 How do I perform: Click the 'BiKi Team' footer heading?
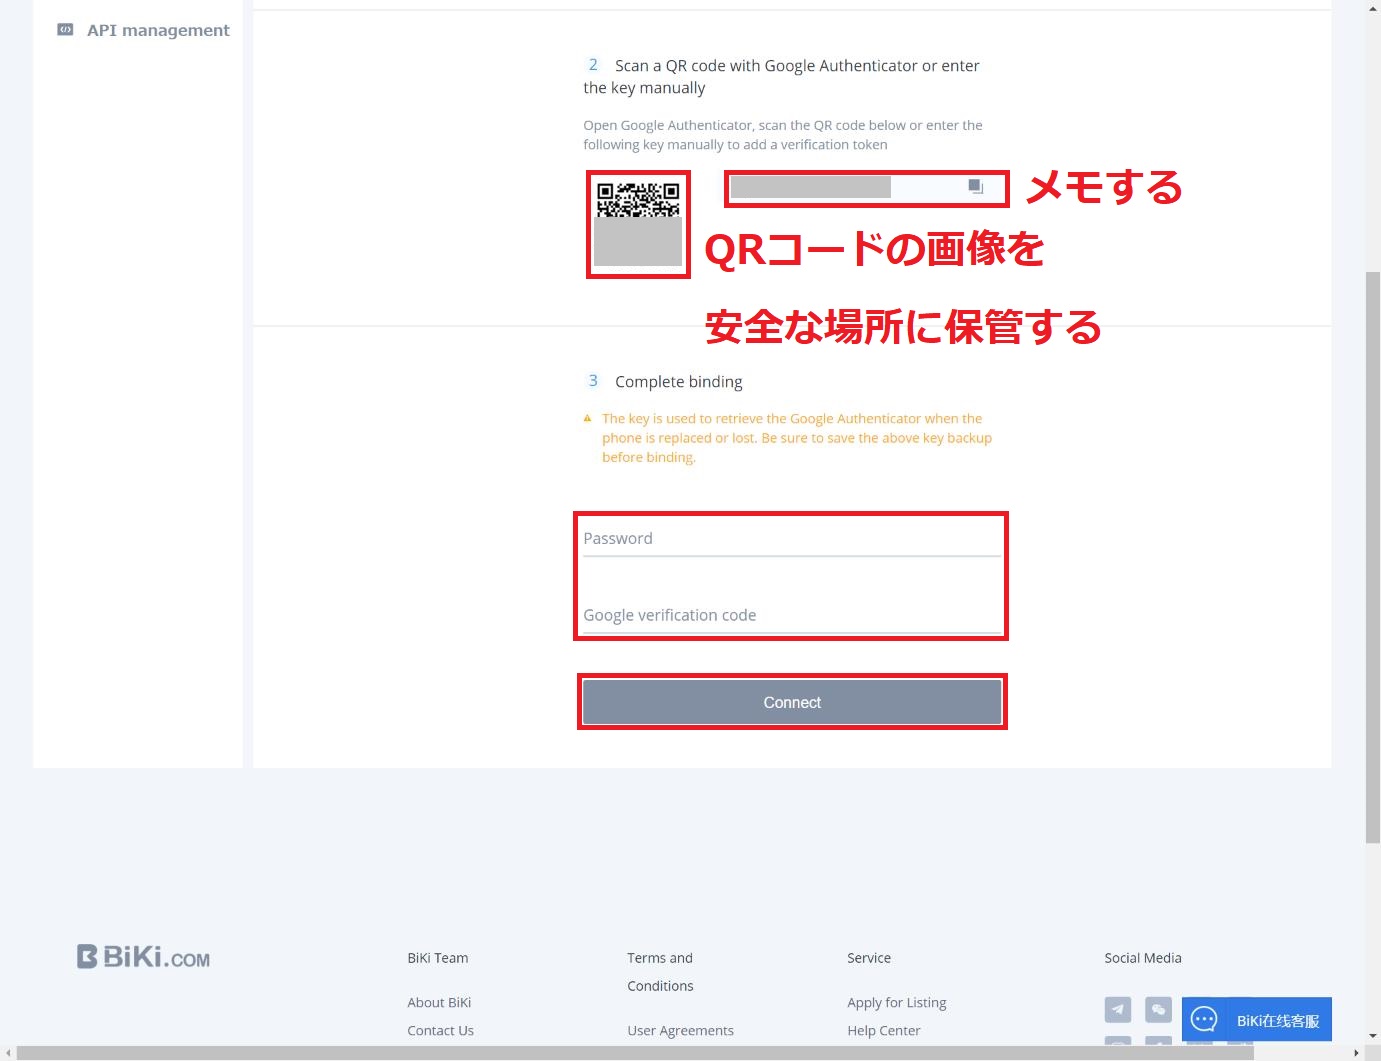pyautogui.click(x=437, y=958)
